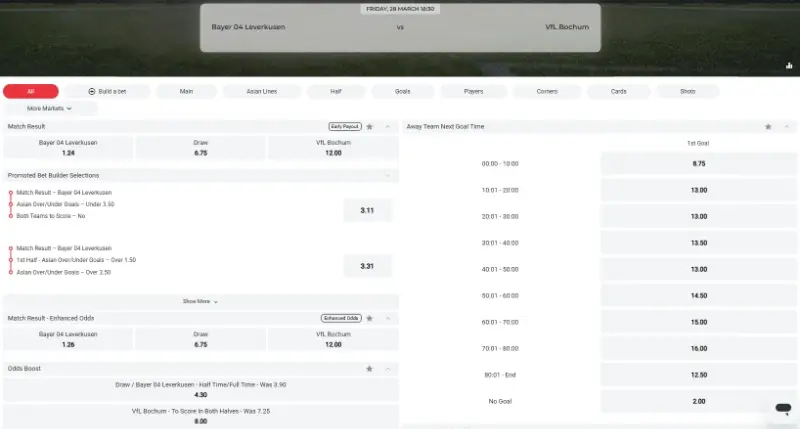Screen dimensions: 800x429
Task: Bet 20:01 - 30:00 goal time odds
Action: point(698,216)
